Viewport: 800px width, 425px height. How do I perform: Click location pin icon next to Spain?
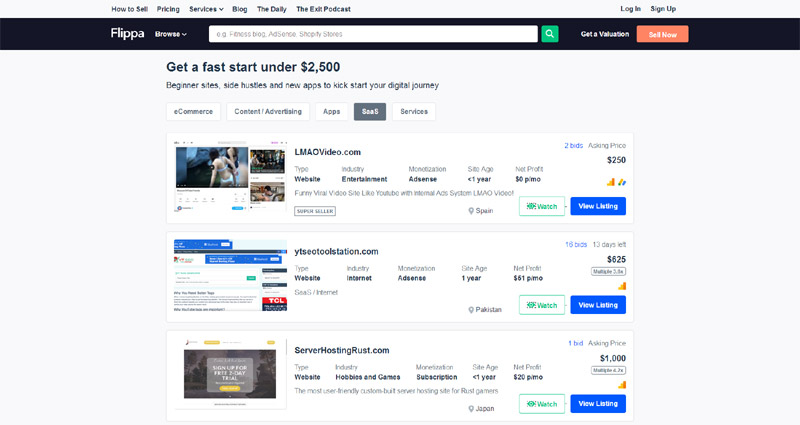point(471,211)
